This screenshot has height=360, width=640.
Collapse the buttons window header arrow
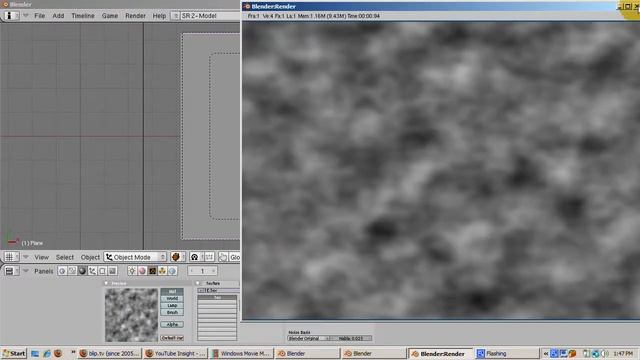(26, 271)
